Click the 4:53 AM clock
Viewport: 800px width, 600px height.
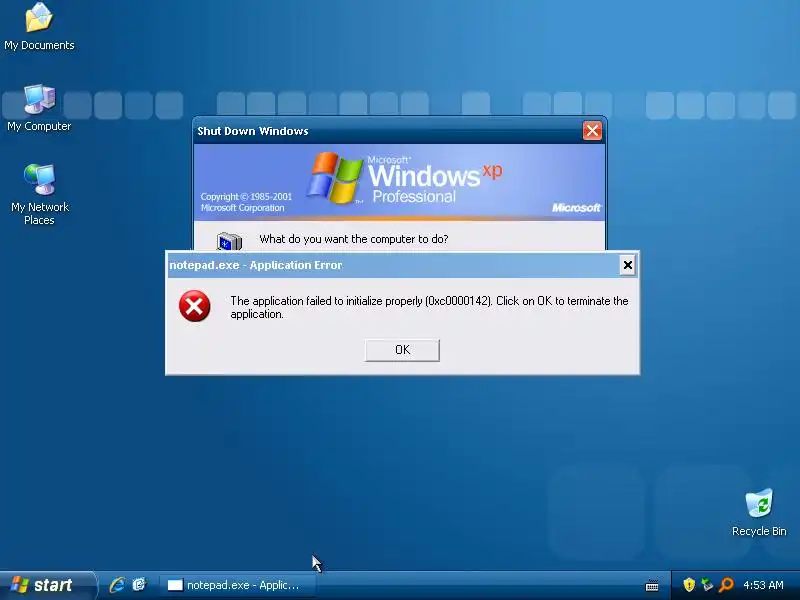(x=763, y=585)
